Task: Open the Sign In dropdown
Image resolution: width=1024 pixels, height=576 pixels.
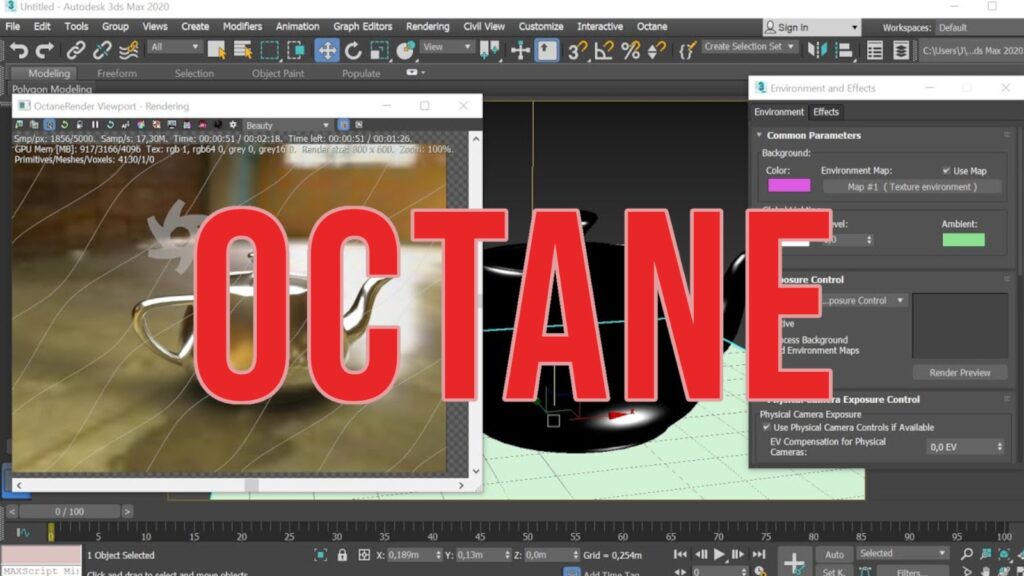Action: (812, 27)
